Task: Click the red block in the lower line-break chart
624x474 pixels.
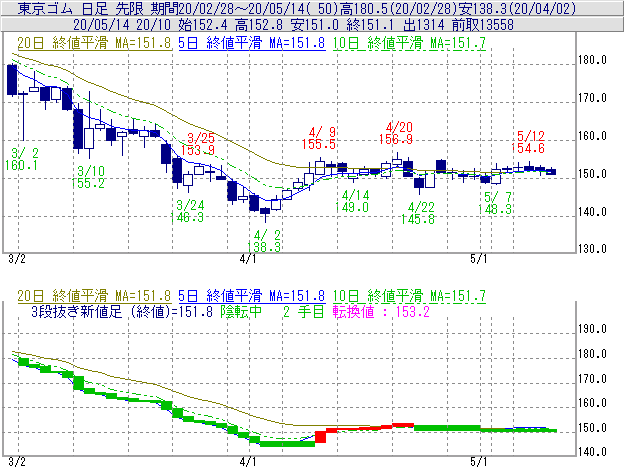Action: pyautogui.click(x=320, y=437)
